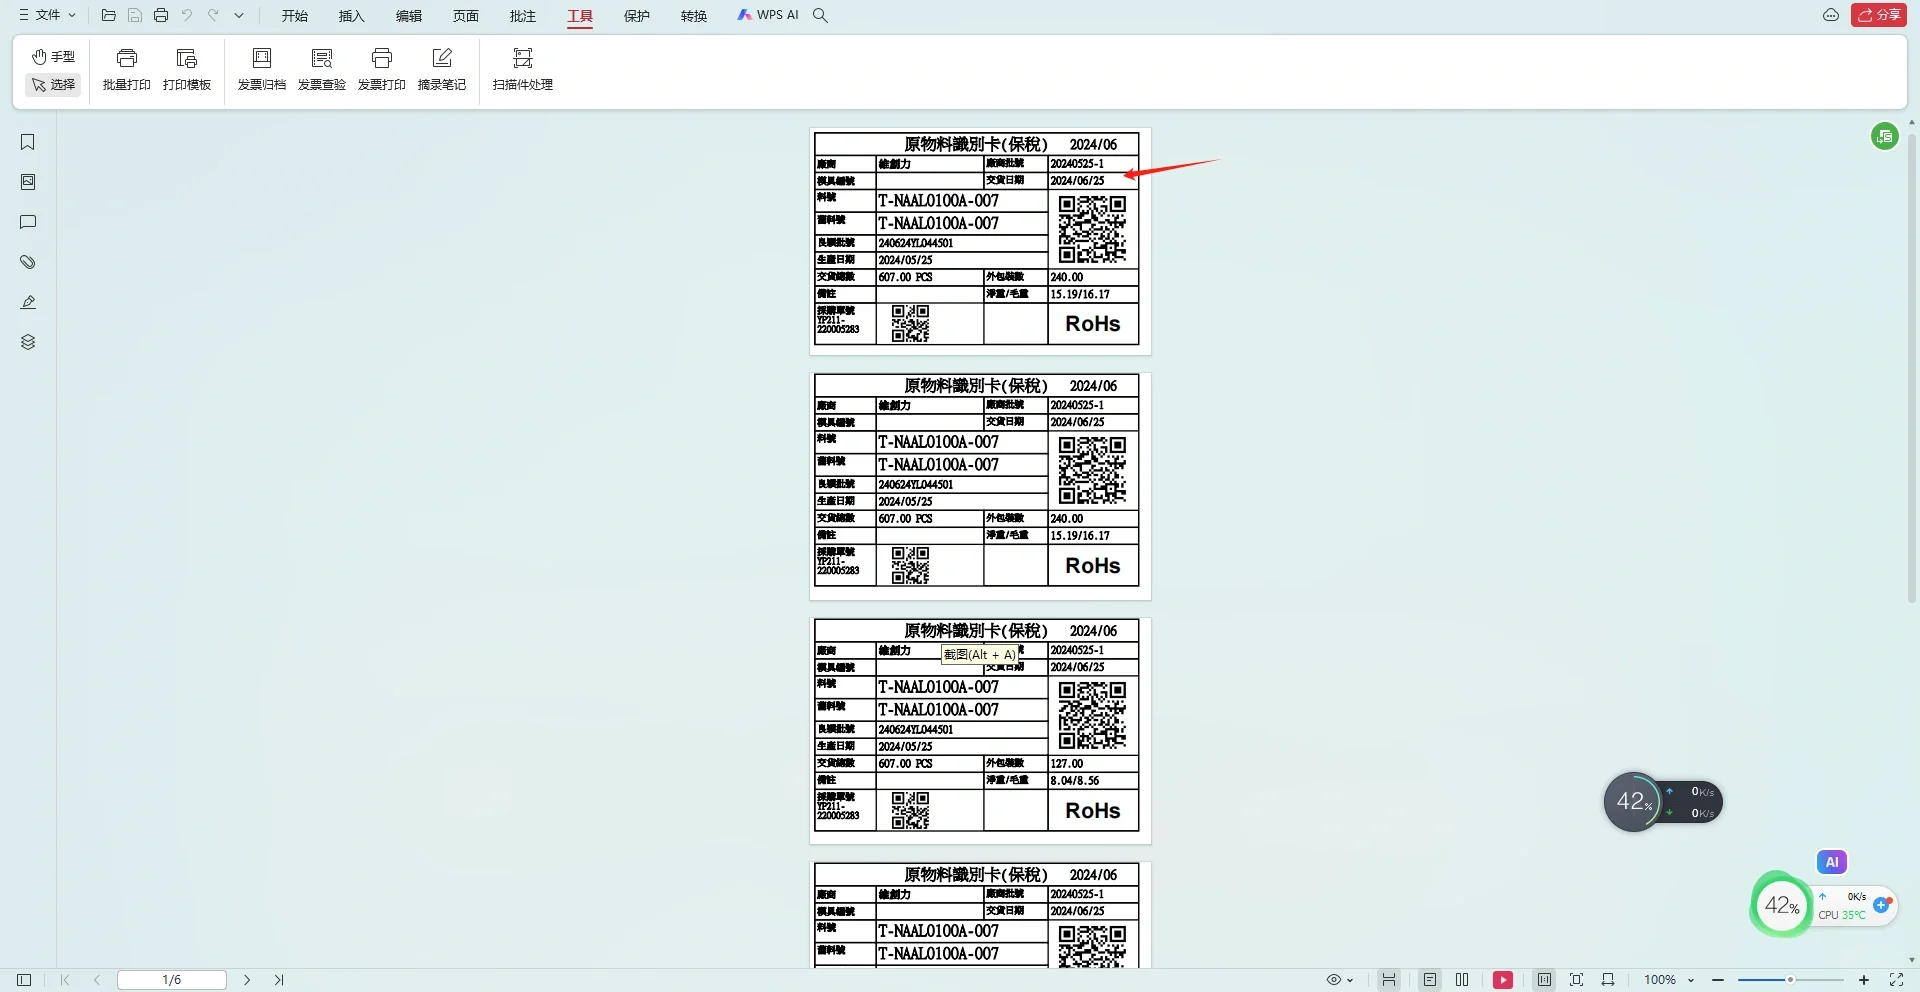
Task: Select the 选择 selection tool
Action: 53,85
